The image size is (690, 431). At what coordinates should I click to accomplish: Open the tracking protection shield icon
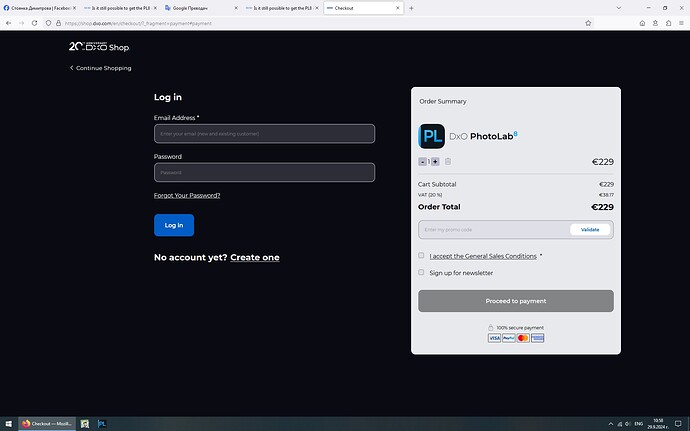point(48,23)
